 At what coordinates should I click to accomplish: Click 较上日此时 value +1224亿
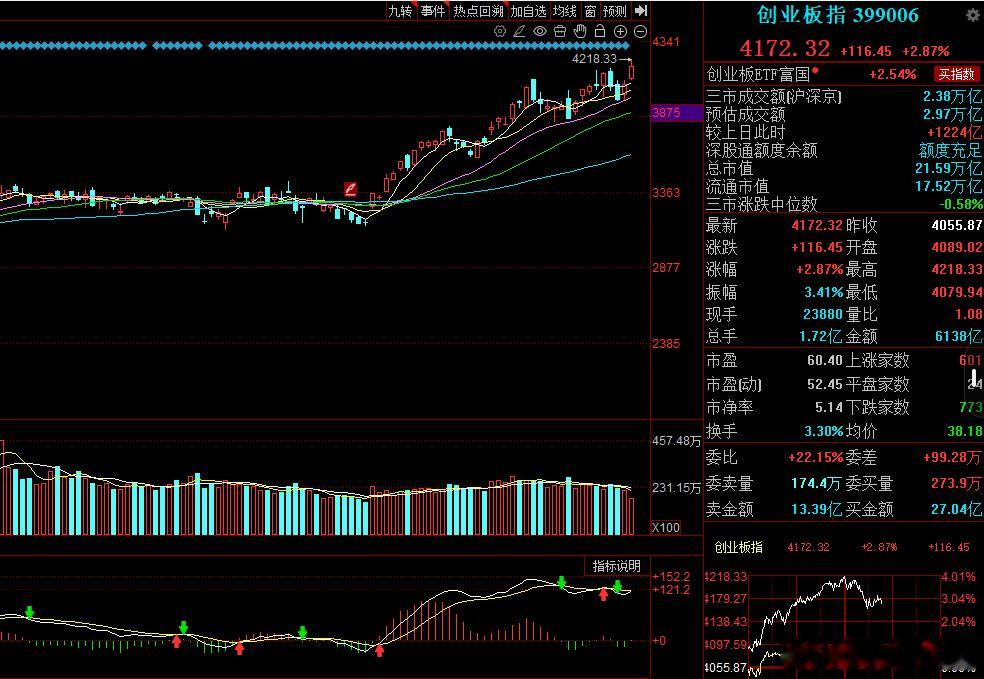[954, 132]
